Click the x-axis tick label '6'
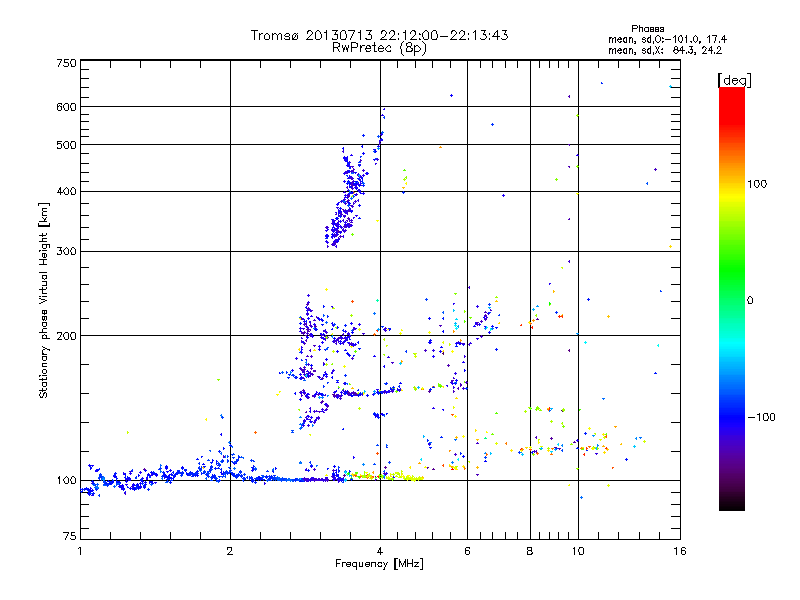Screen dimensions: 800x600 [467, 551]
